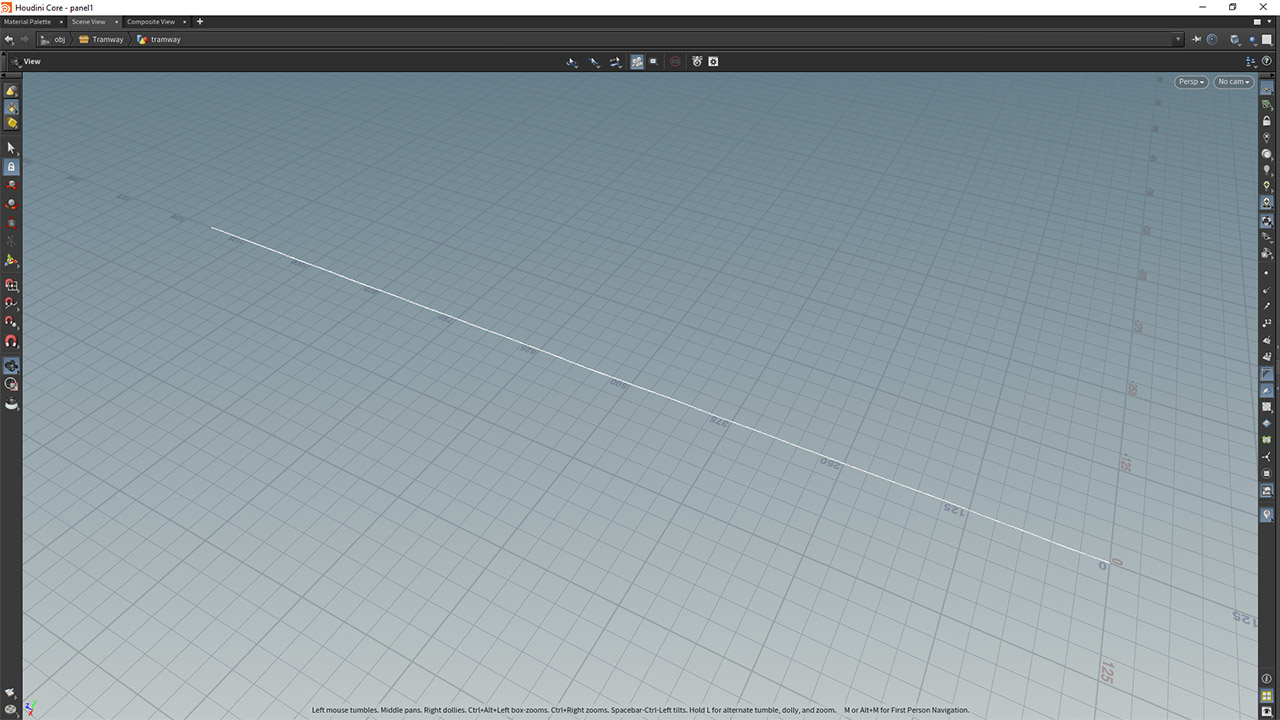Image resolution: width=1280 pixels, height=720 pixels.
Task: Activate the Select arrow tool
Action: pyautogui.click(x=11, y=148)
